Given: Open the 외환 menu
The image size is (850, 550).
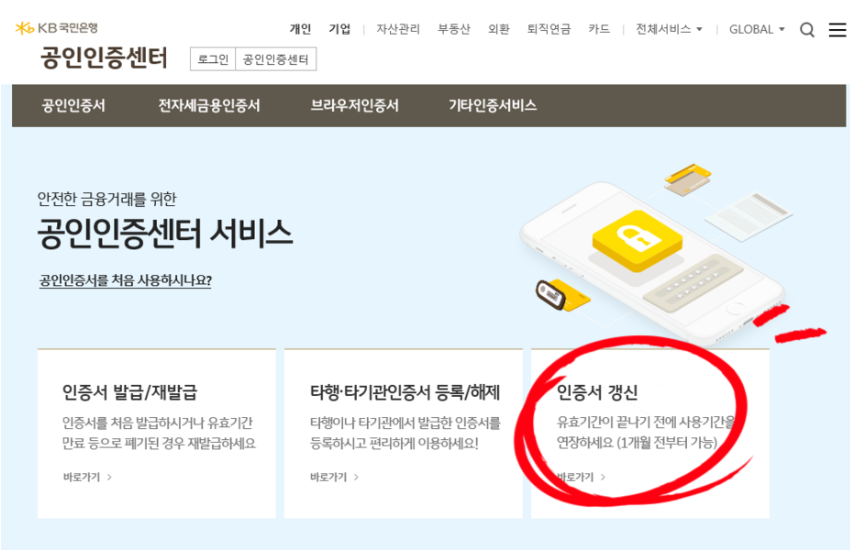Looking at the screenshot, I should (x=499, y=29).
